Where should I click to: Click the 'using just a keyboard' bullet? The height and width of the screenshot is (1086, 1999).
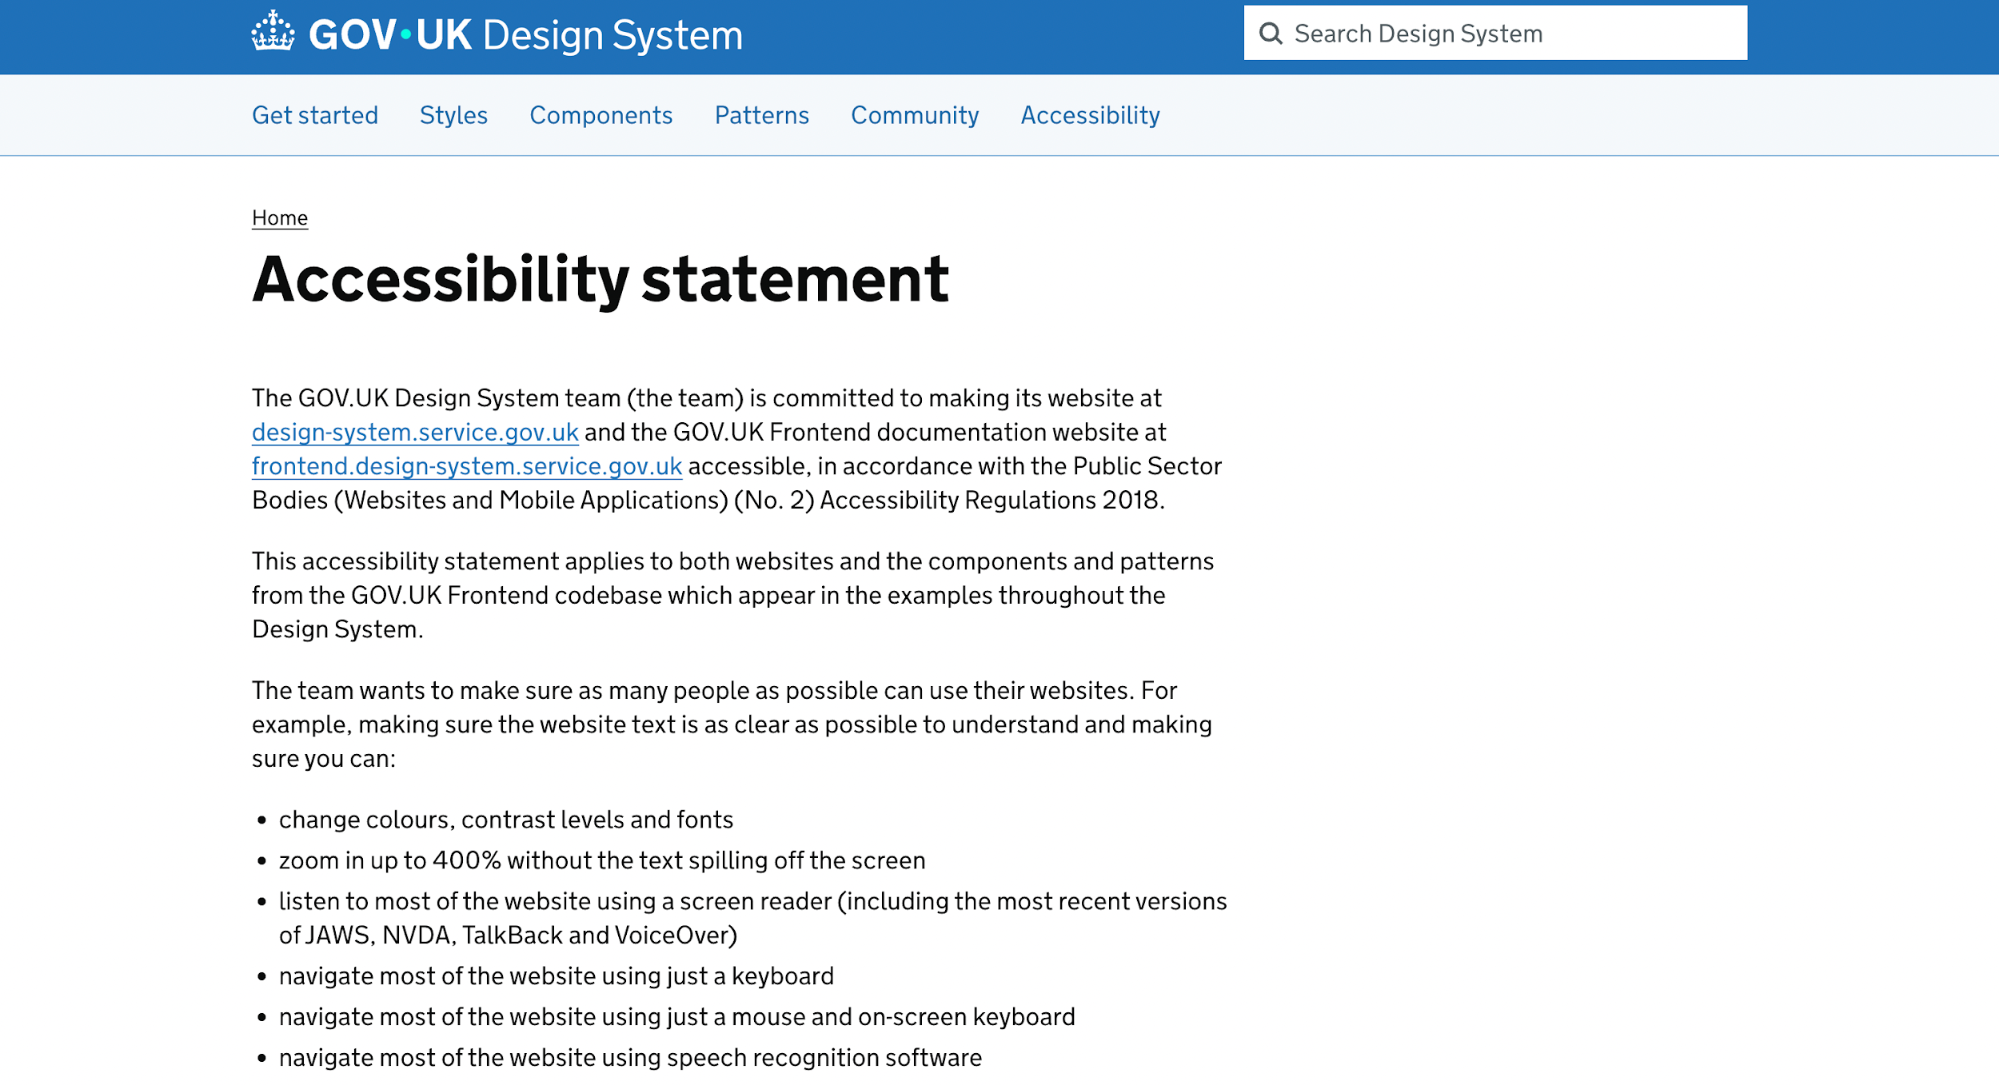coord(556,976)
